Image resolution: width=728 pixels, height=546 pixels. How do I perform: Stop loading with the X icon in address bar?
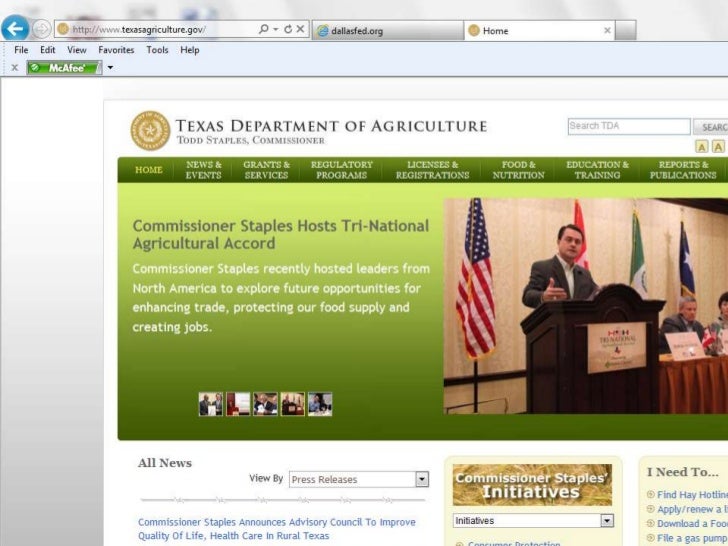[300, 29]
